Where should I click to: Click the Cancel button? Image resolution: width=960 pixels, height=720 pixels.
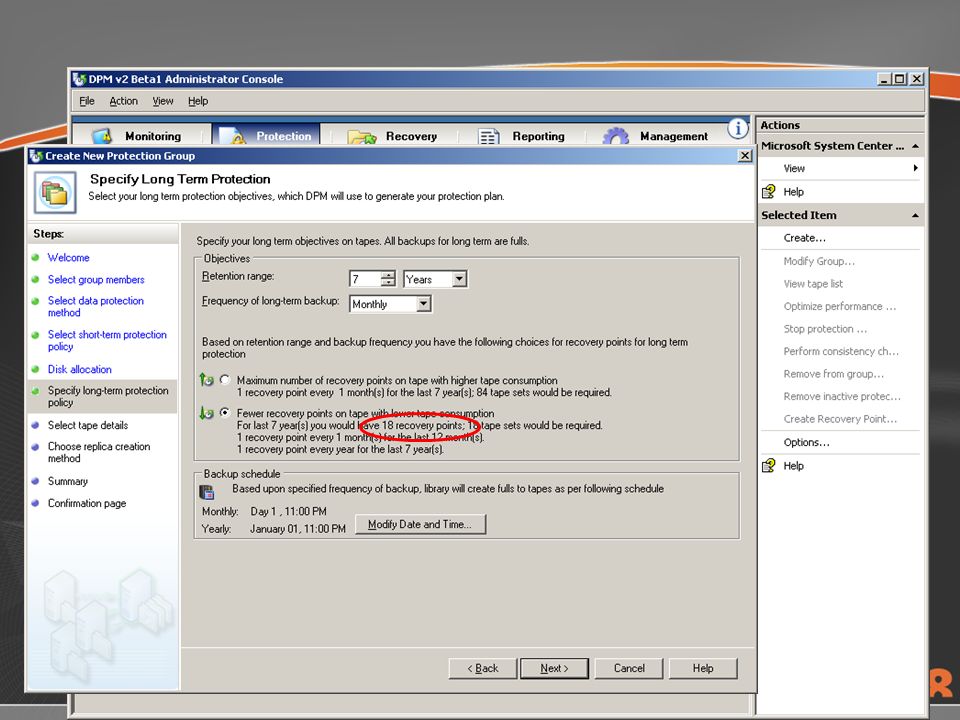[629, 668]
